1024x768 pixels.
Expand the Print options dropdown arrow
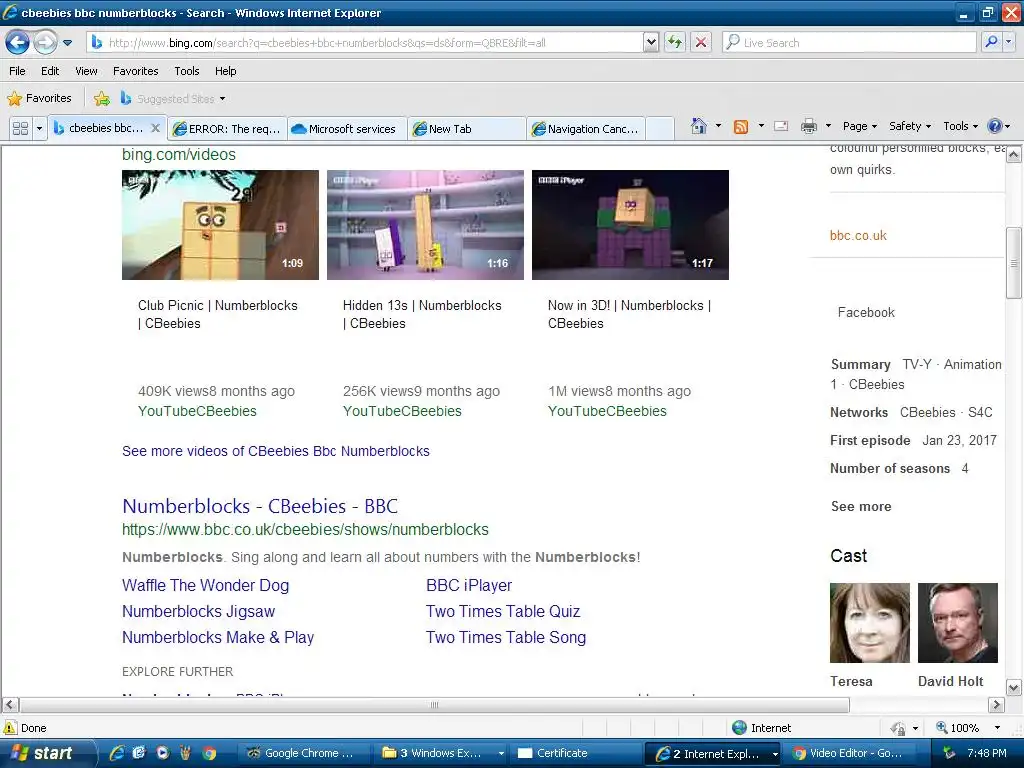tap(828, 126)
